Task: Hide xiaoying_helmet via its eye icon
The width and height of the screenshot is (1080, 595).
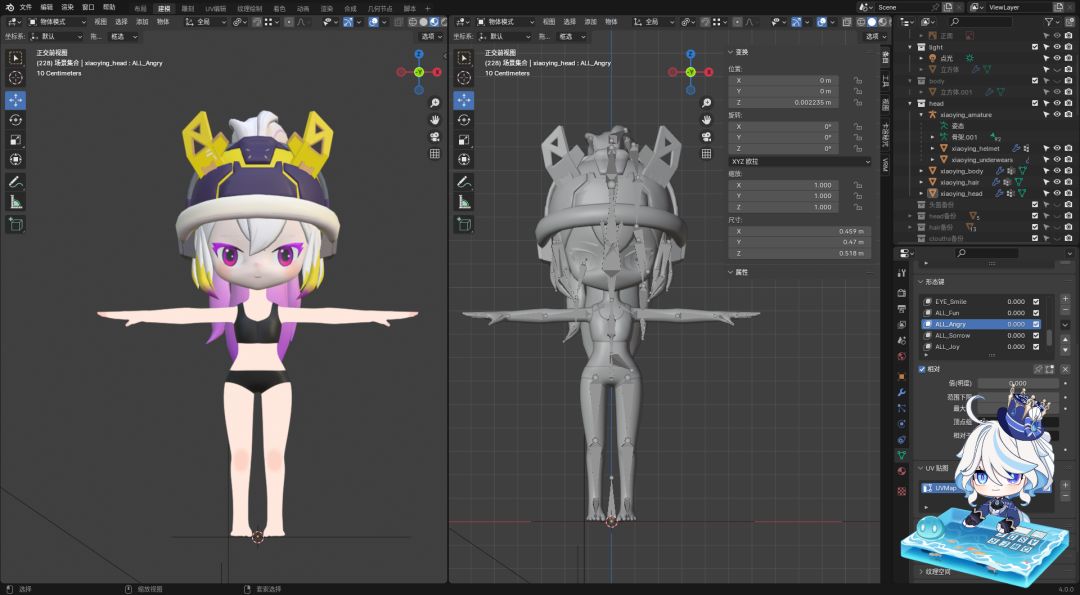Action: coord(1057,149)
